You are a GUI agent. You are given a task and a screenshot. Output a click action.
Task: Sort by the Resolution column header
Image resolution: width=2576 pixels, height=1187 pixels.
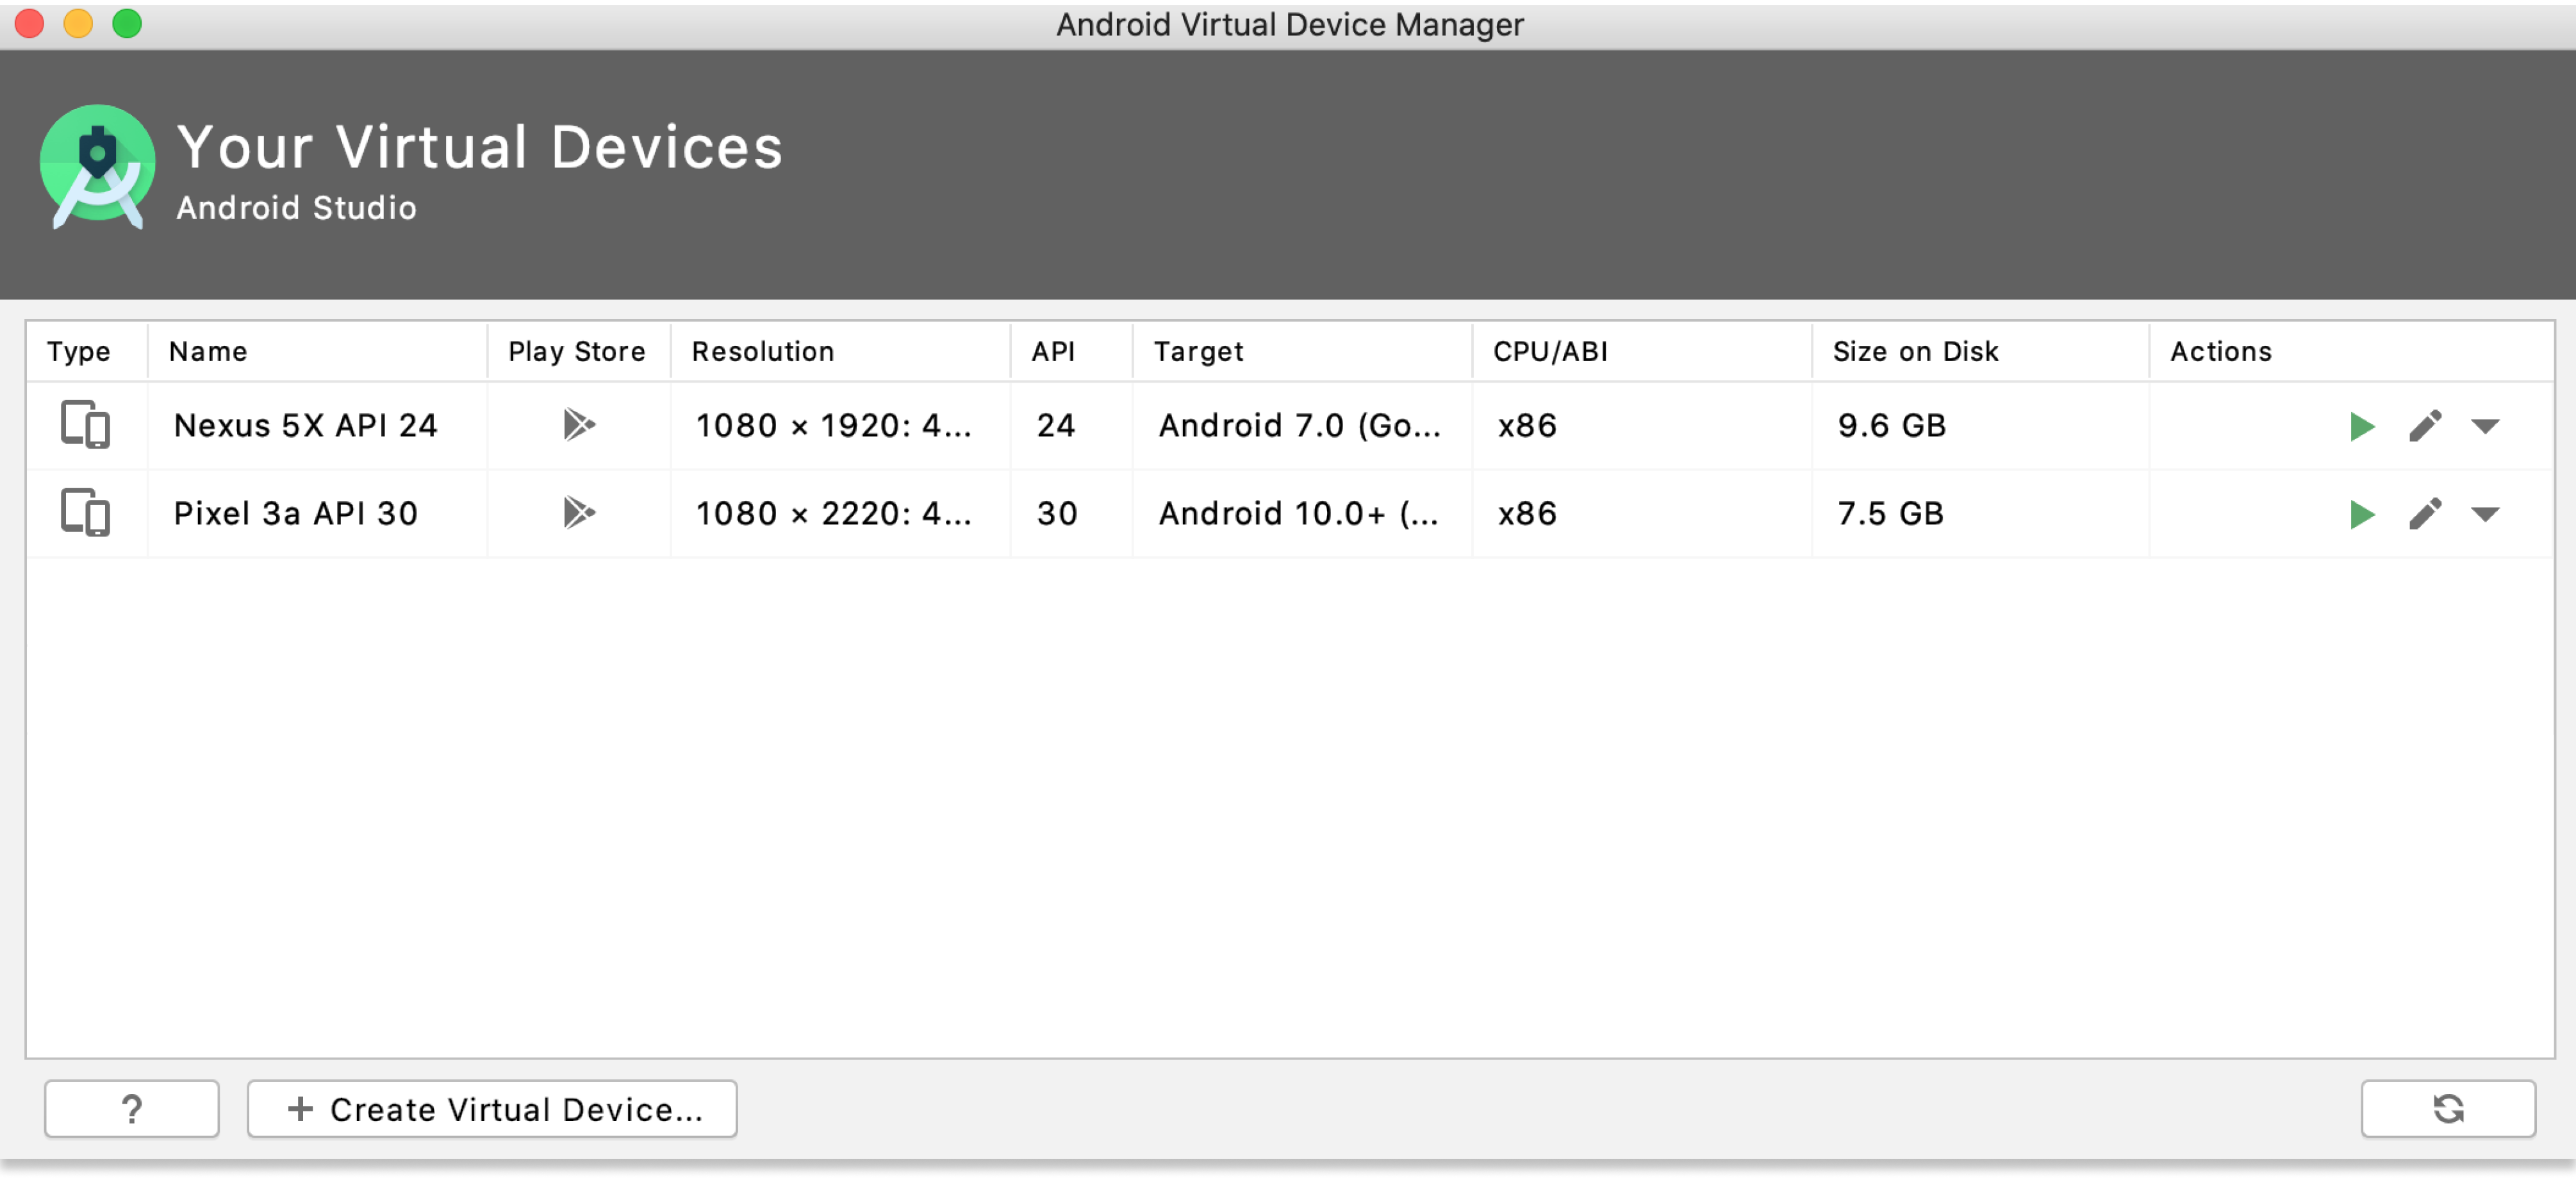coord(840,351)
